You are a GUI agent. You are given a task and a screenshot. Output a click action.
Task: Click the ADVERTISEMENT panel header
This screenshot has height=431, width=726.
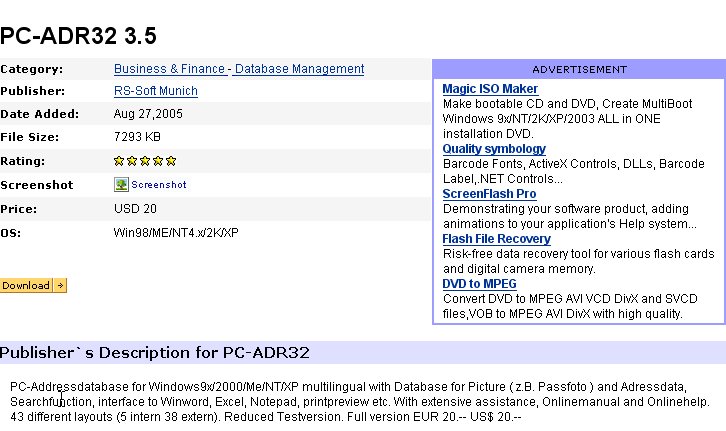click(x=579, y=70)
